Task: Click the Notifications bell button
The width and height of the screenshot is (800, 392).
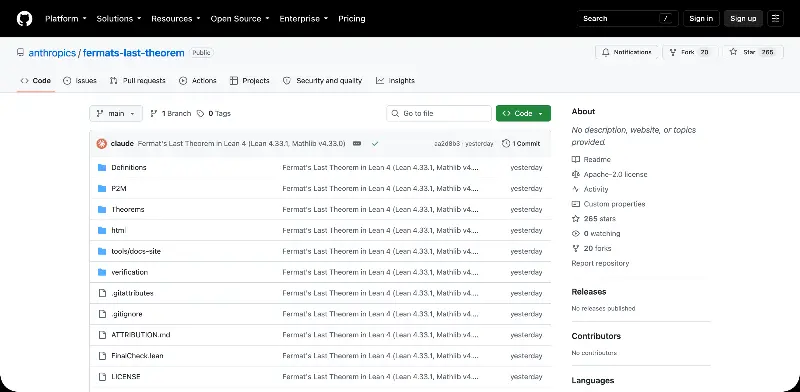Action: tap(627, 52)
